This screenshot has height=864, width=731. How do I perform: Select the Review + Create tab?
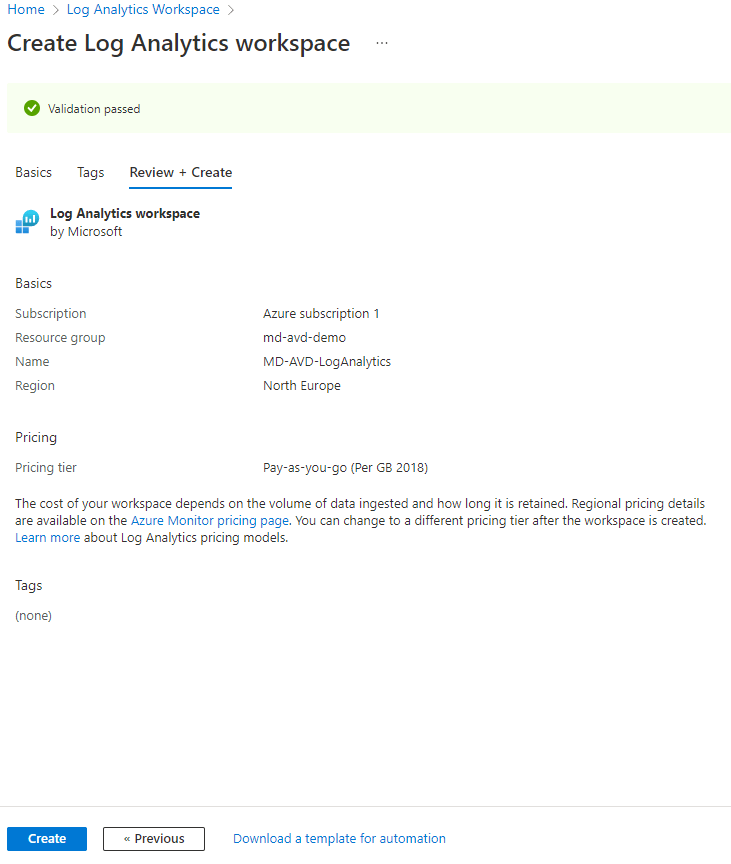coord(181,172)
